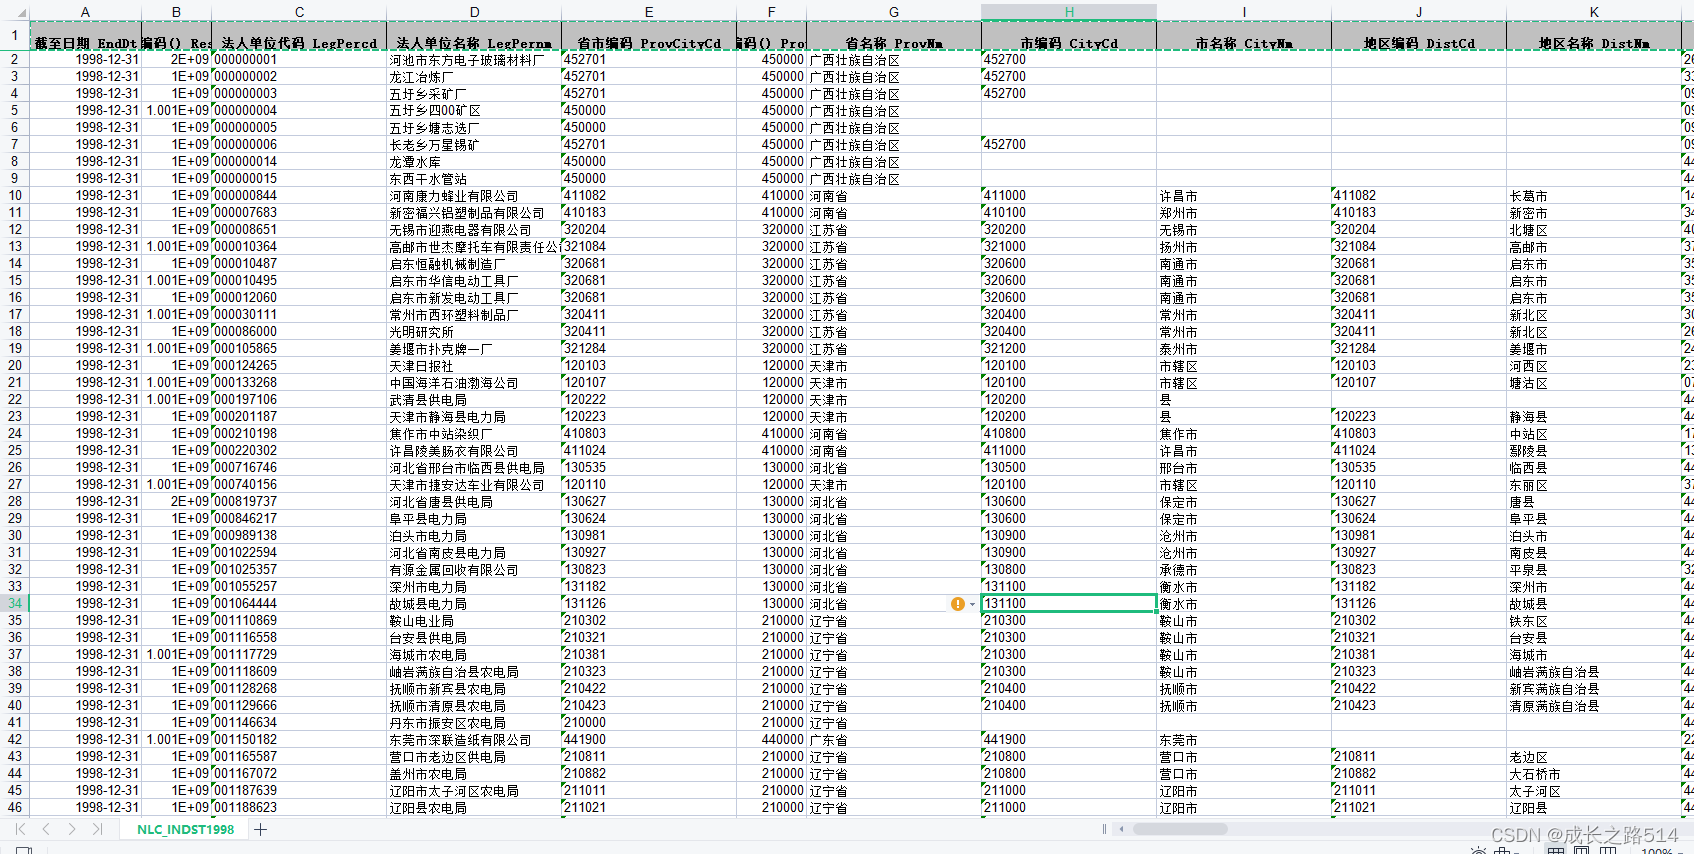
Task: Select row 1 header
Action: click(x=14, y=36)
